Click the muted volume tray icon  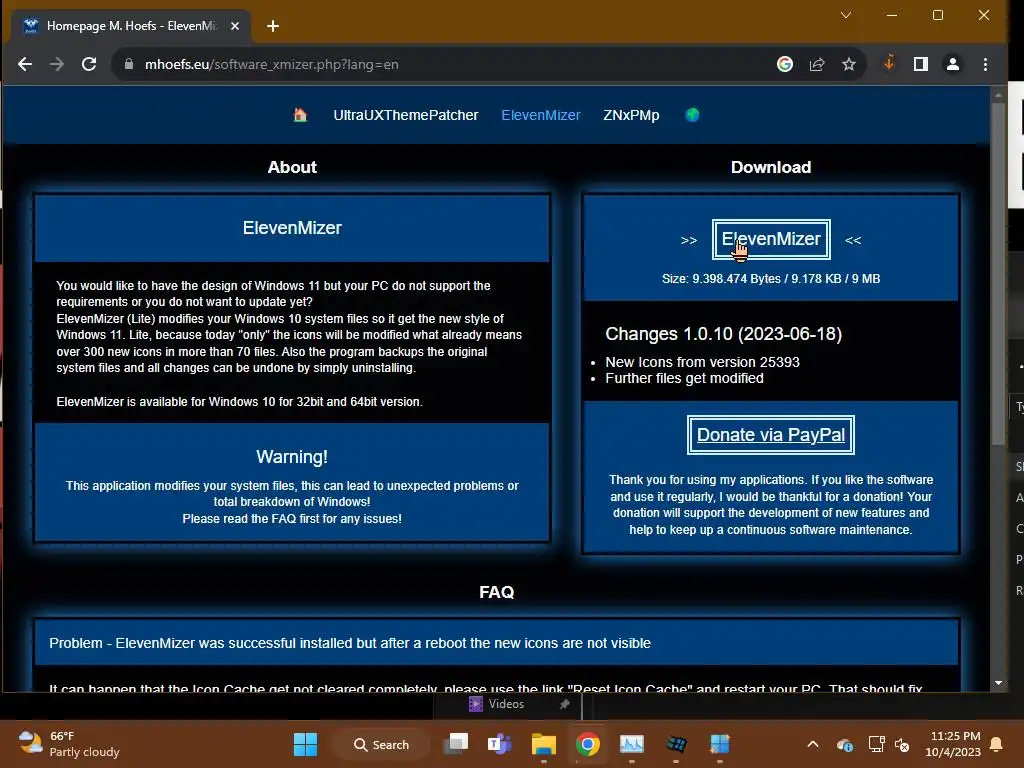902,744
